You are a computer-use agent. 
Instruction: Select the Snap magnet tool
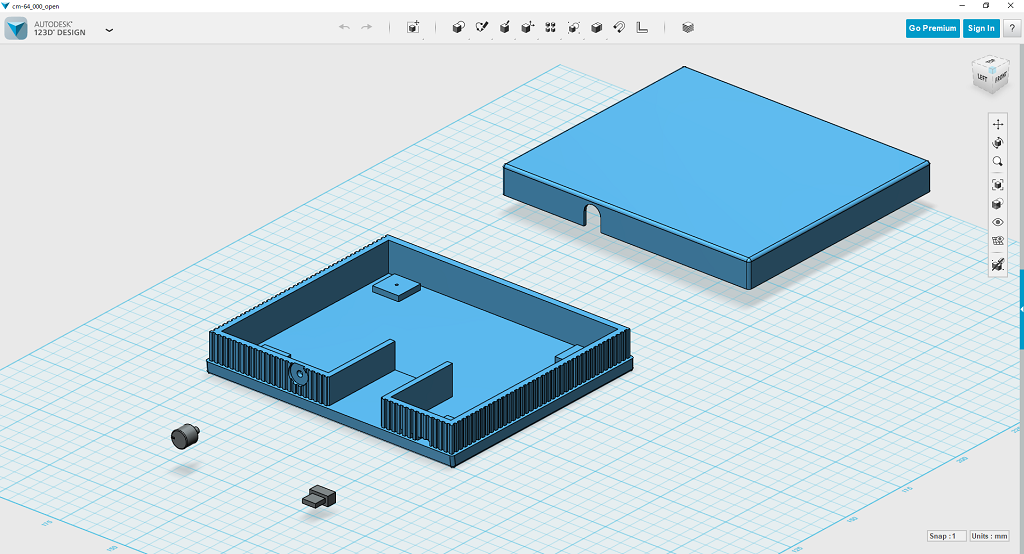[619, 28]
